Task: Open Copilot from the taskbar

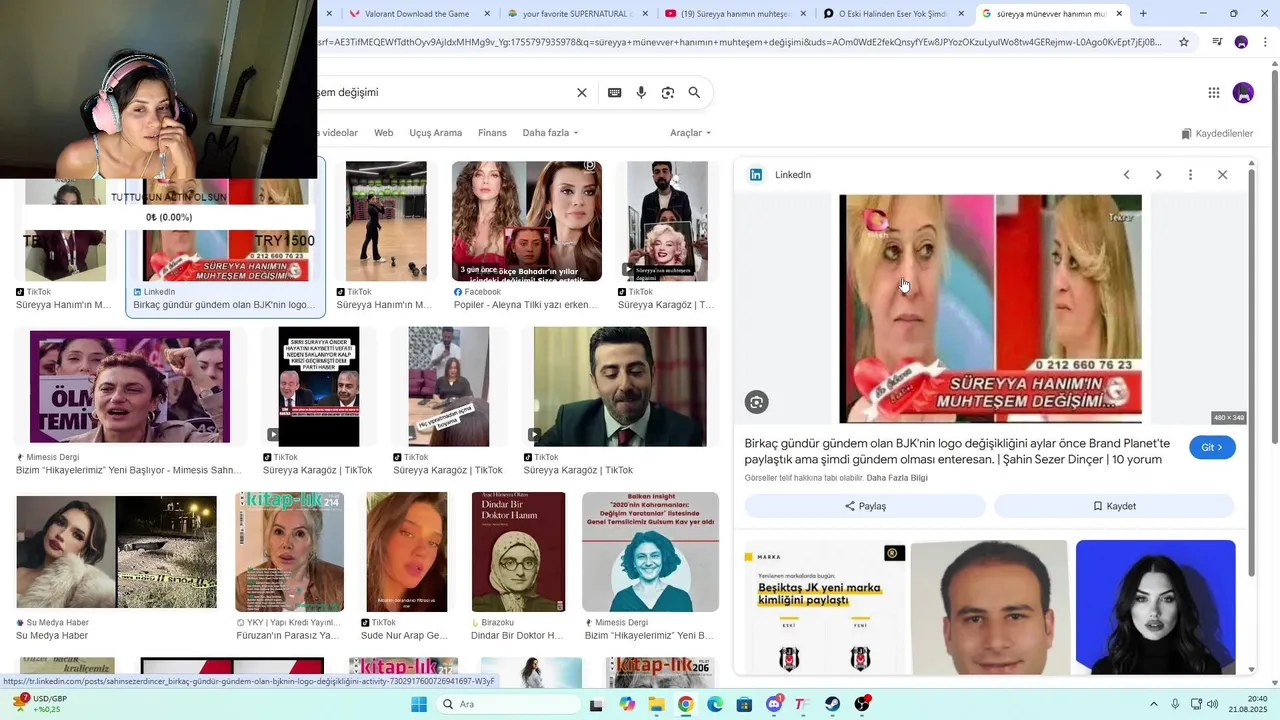Action: [627, 704]
